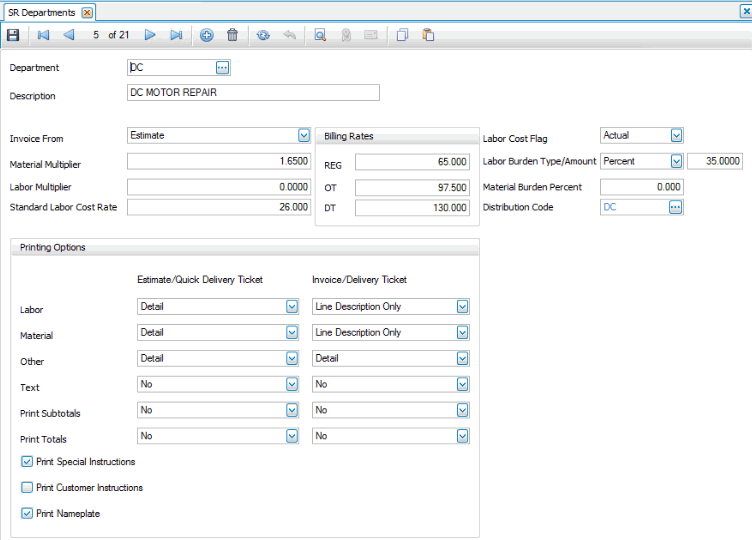Click the trash can delete icon
The height and width of the screenshot is (540, 752).
(232, 35)
